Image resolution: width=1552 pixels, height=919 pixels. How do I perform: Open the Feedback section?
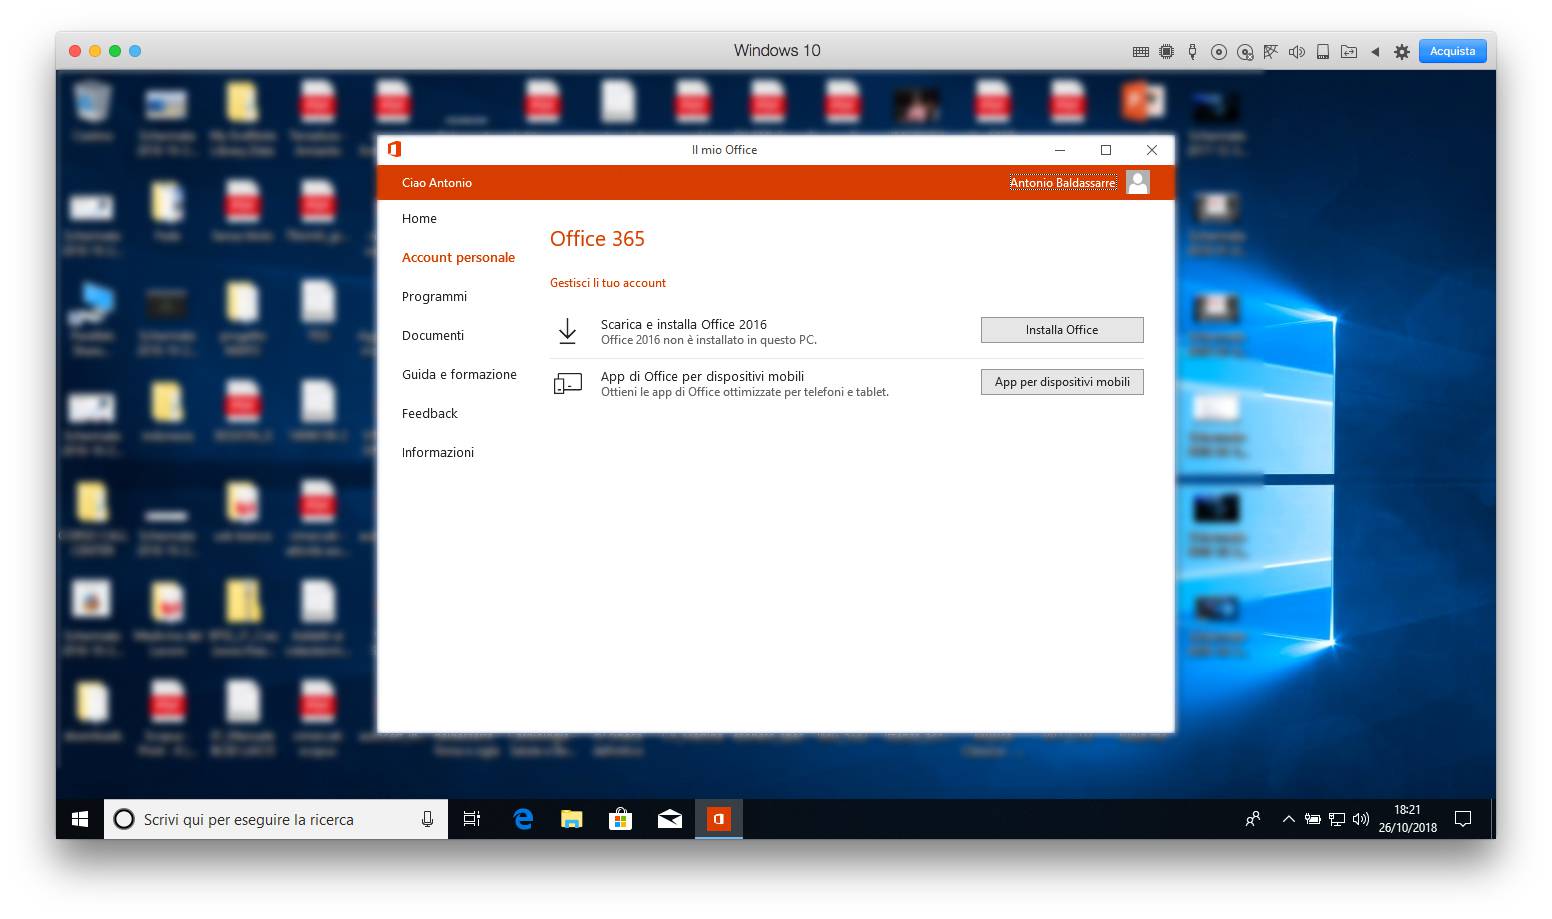coord(430,414)
